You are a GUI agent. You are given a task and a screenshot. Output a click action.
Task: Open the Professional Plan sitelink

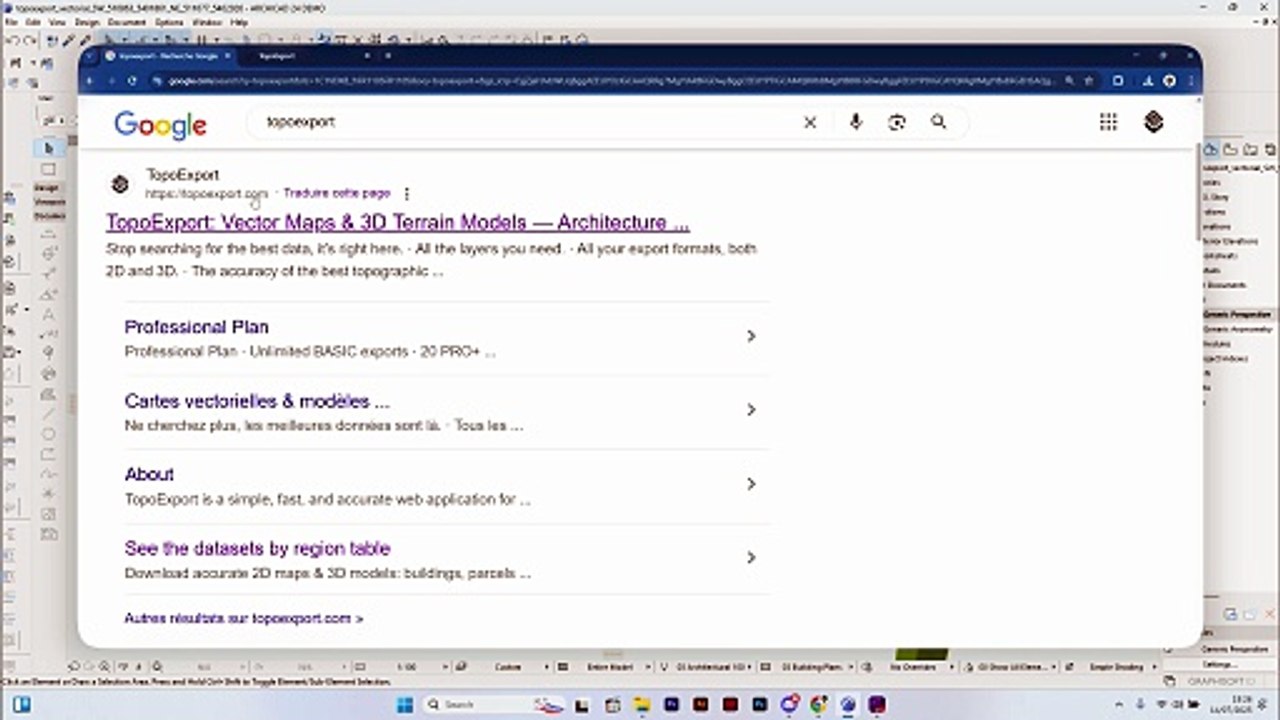coord(196,327)
